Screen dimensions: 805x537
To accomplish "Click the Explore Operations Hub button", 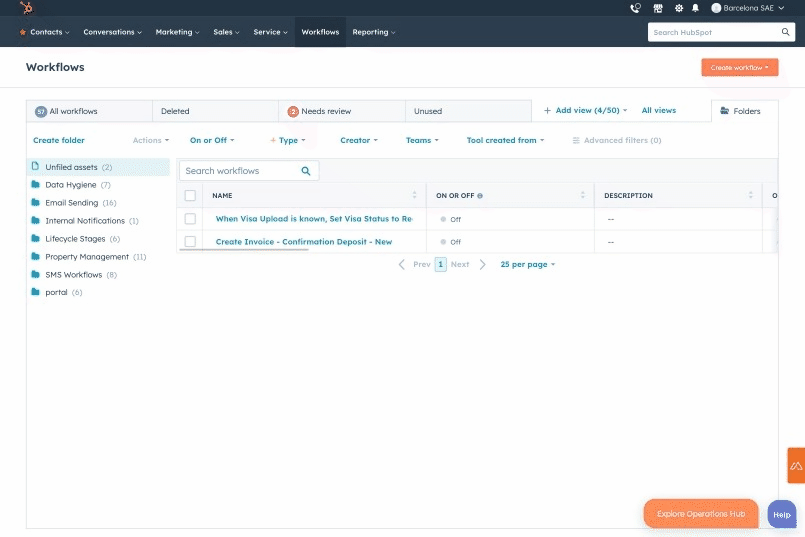I will [701, 513].
